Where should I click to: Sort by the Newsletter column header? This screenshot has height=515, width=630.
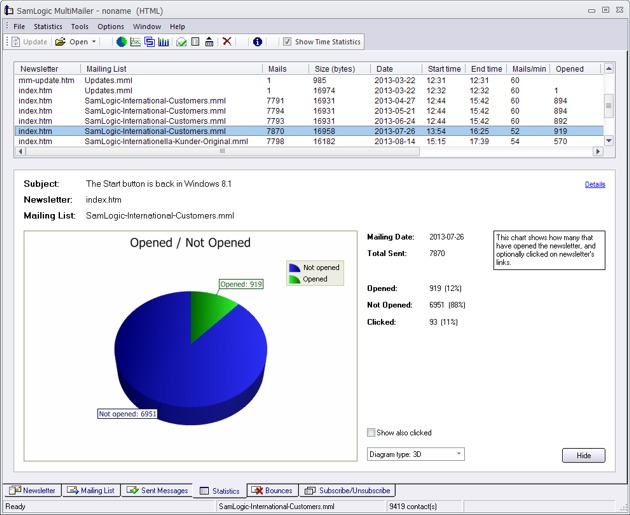tap(47, 69)
